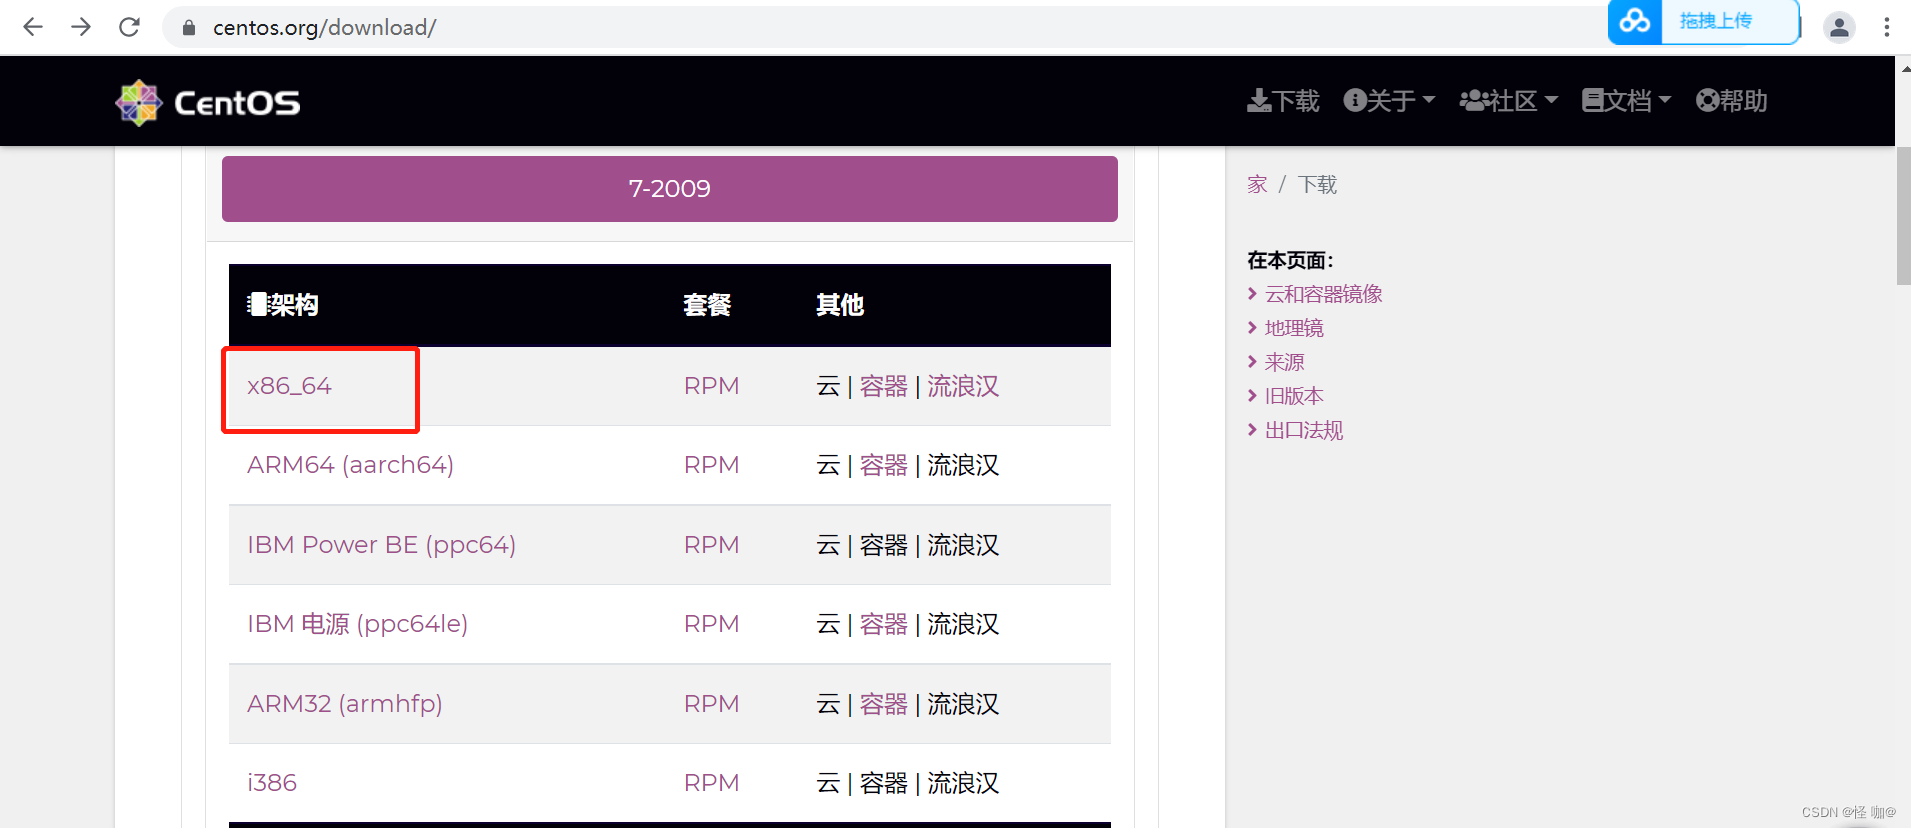Open the i386 architecture link
This screenshot has width=1911, height=828.
point(272,783)
